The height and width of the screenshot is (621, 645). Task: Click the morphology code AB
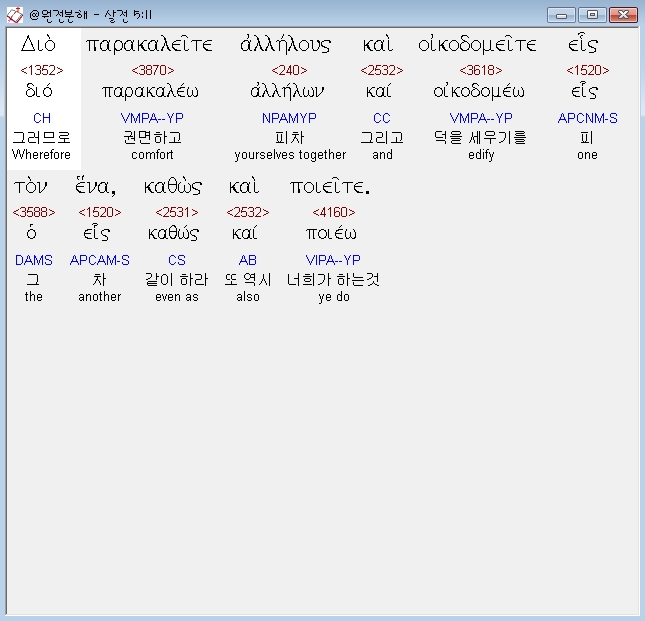(x=248, y=260)
